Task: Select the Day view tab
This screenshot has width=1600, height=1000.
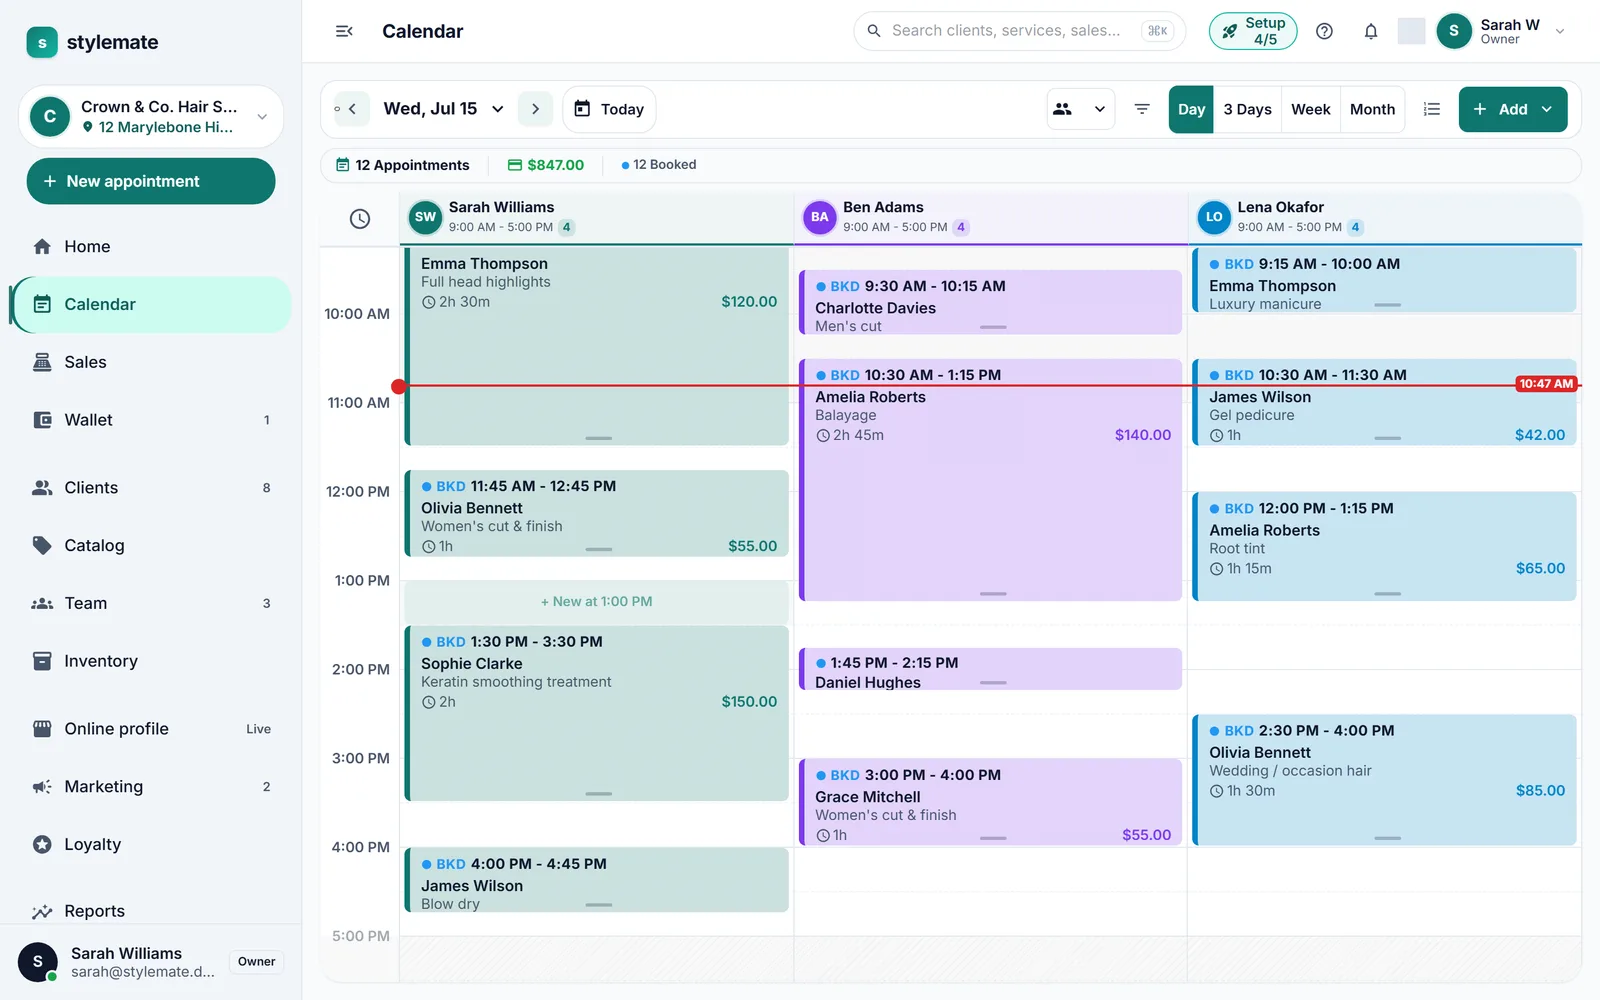Action: coord(1191,109)
